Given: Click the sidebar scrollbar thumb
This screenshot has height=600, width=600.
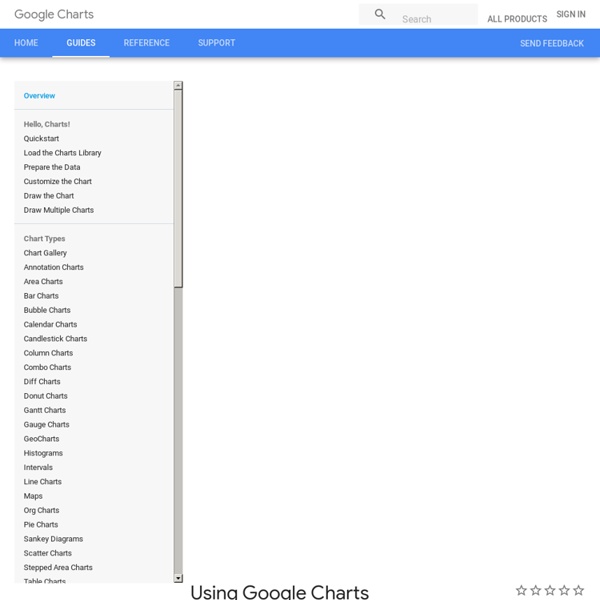Looking at the screenshot, I should (x=178, y=189).
